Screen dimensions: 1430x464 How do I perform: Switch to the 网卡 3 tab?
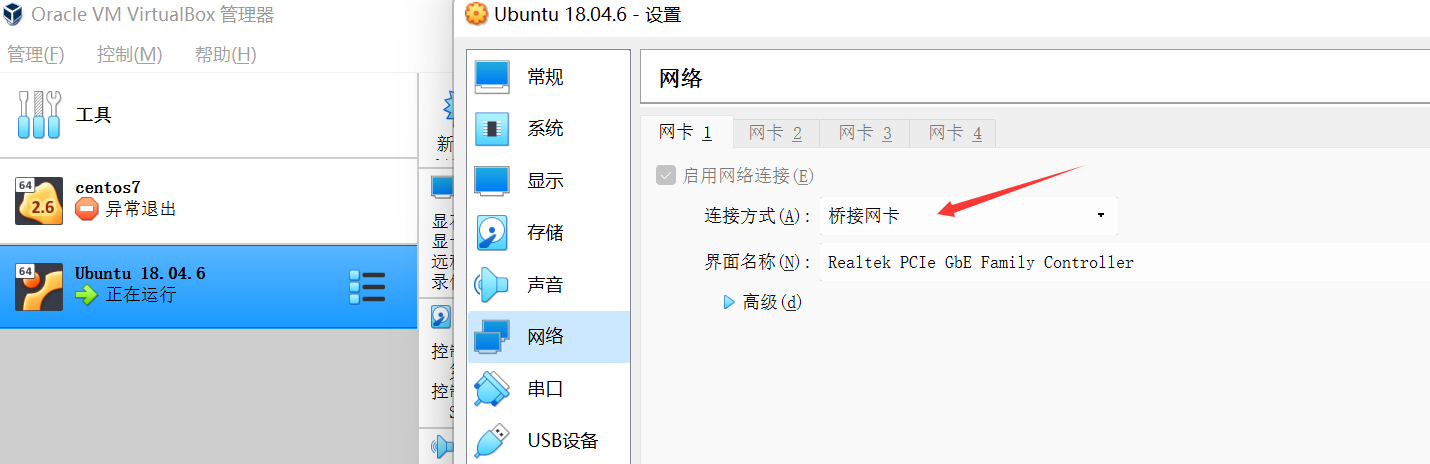[x=865, y=133]
